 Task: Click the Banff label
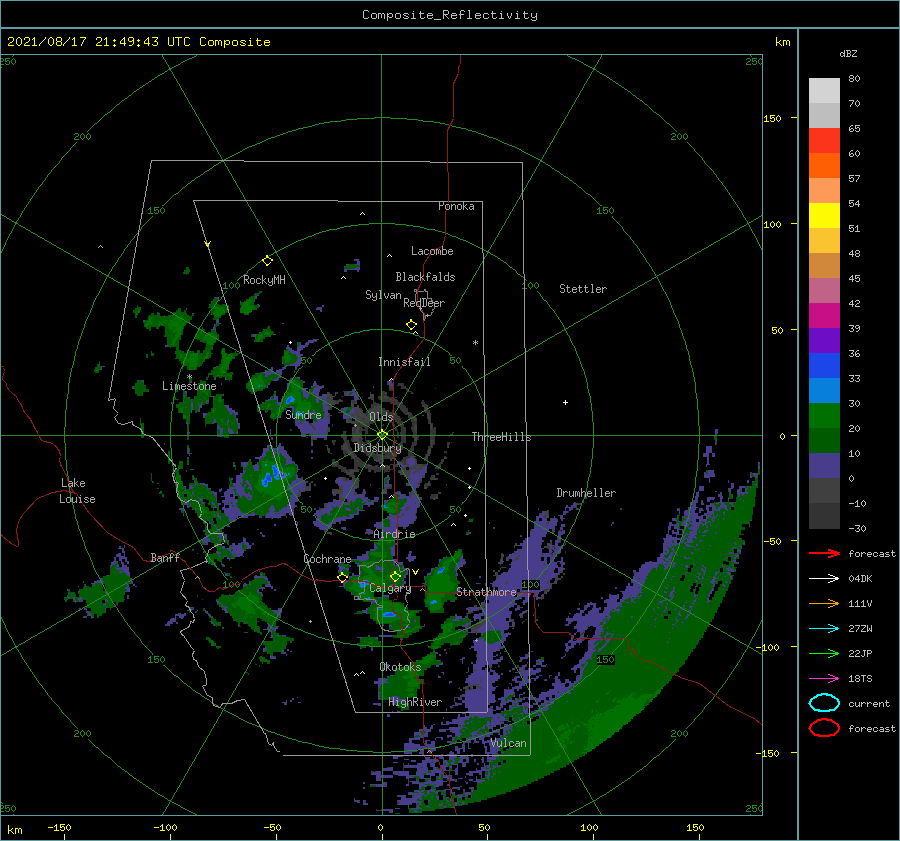[165, 557]
